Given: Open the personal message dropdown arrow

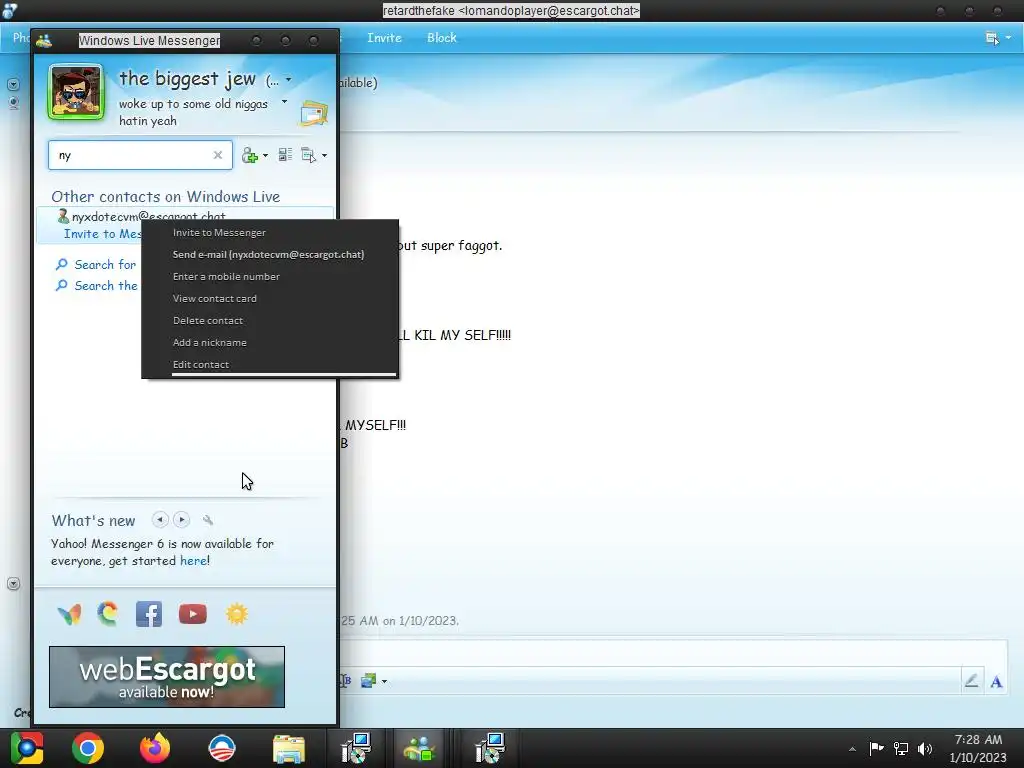Looking at the screenshot, I should (284, 102).
